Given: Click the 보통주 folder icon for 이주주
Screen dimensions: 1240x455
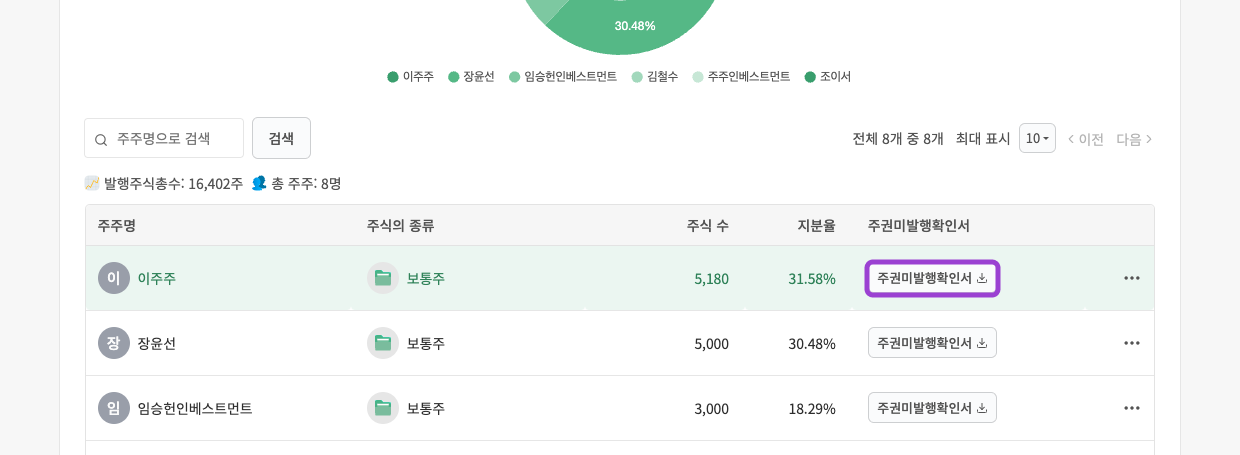Looking at the screenshot, I should [383, 278].
